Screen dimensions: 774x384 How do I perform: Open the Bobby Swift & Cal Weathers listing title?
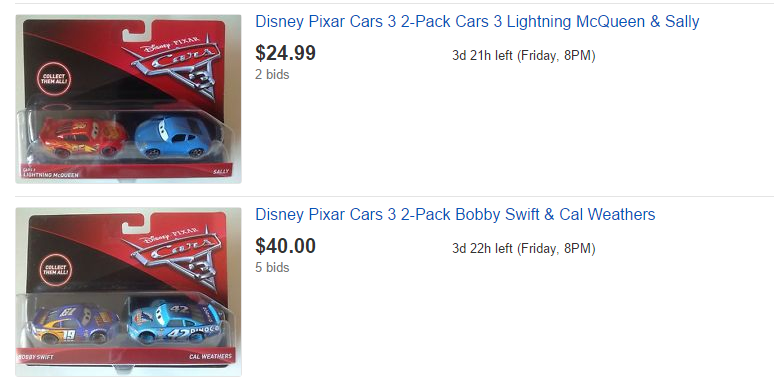(455, 215)
